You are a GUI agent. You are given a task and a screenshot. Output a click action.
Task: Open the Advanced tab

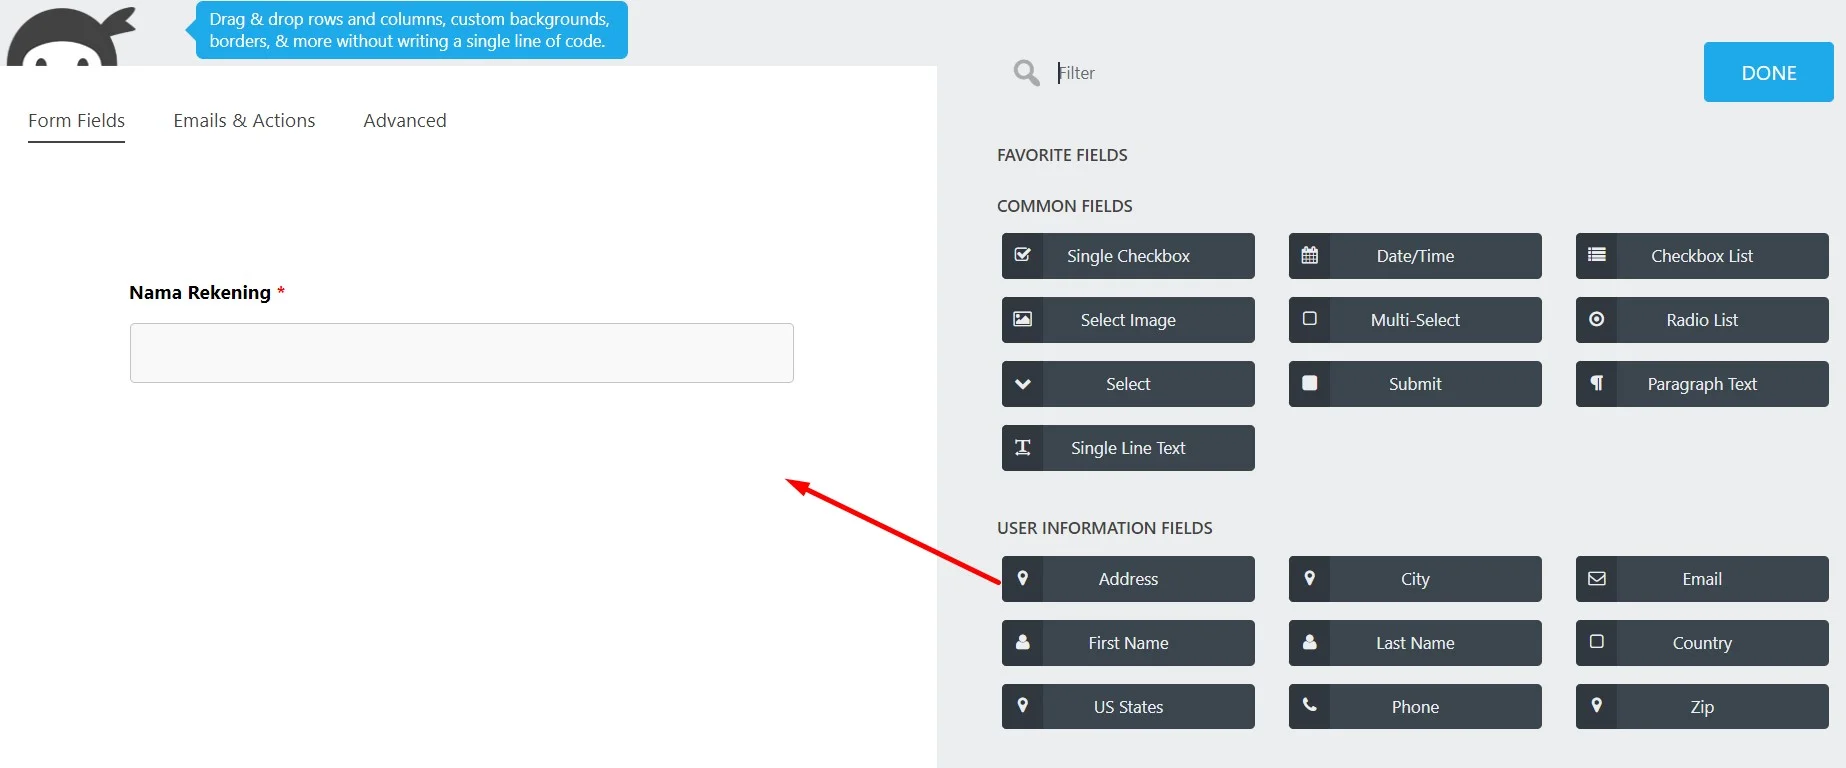[405, 121]
